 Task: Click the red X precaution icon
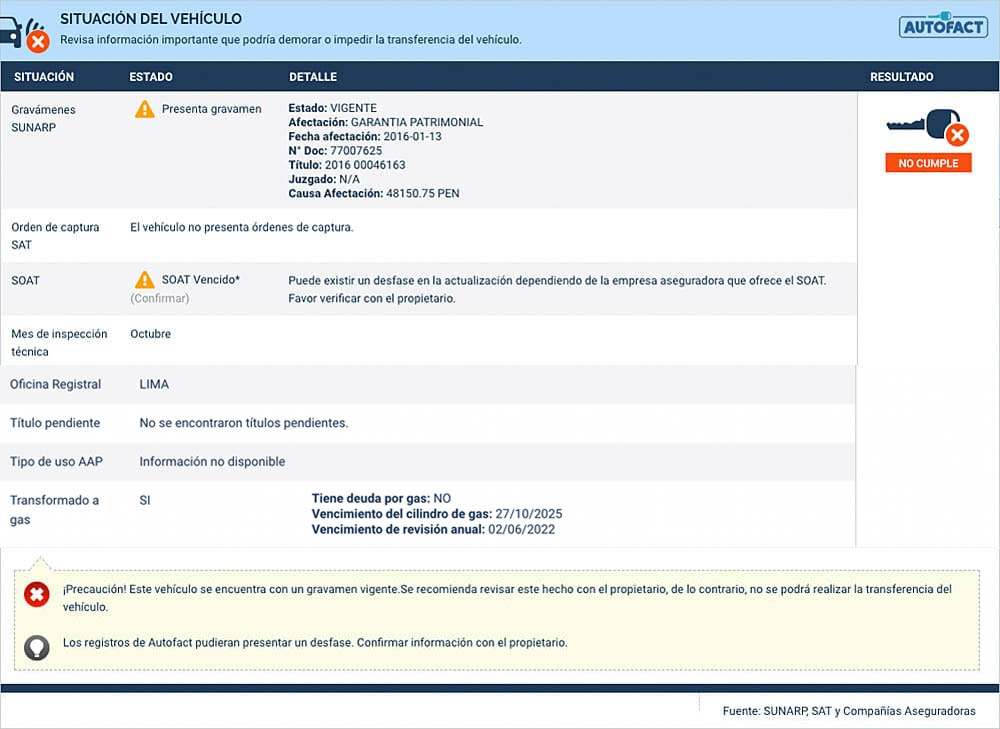point(37,596)
